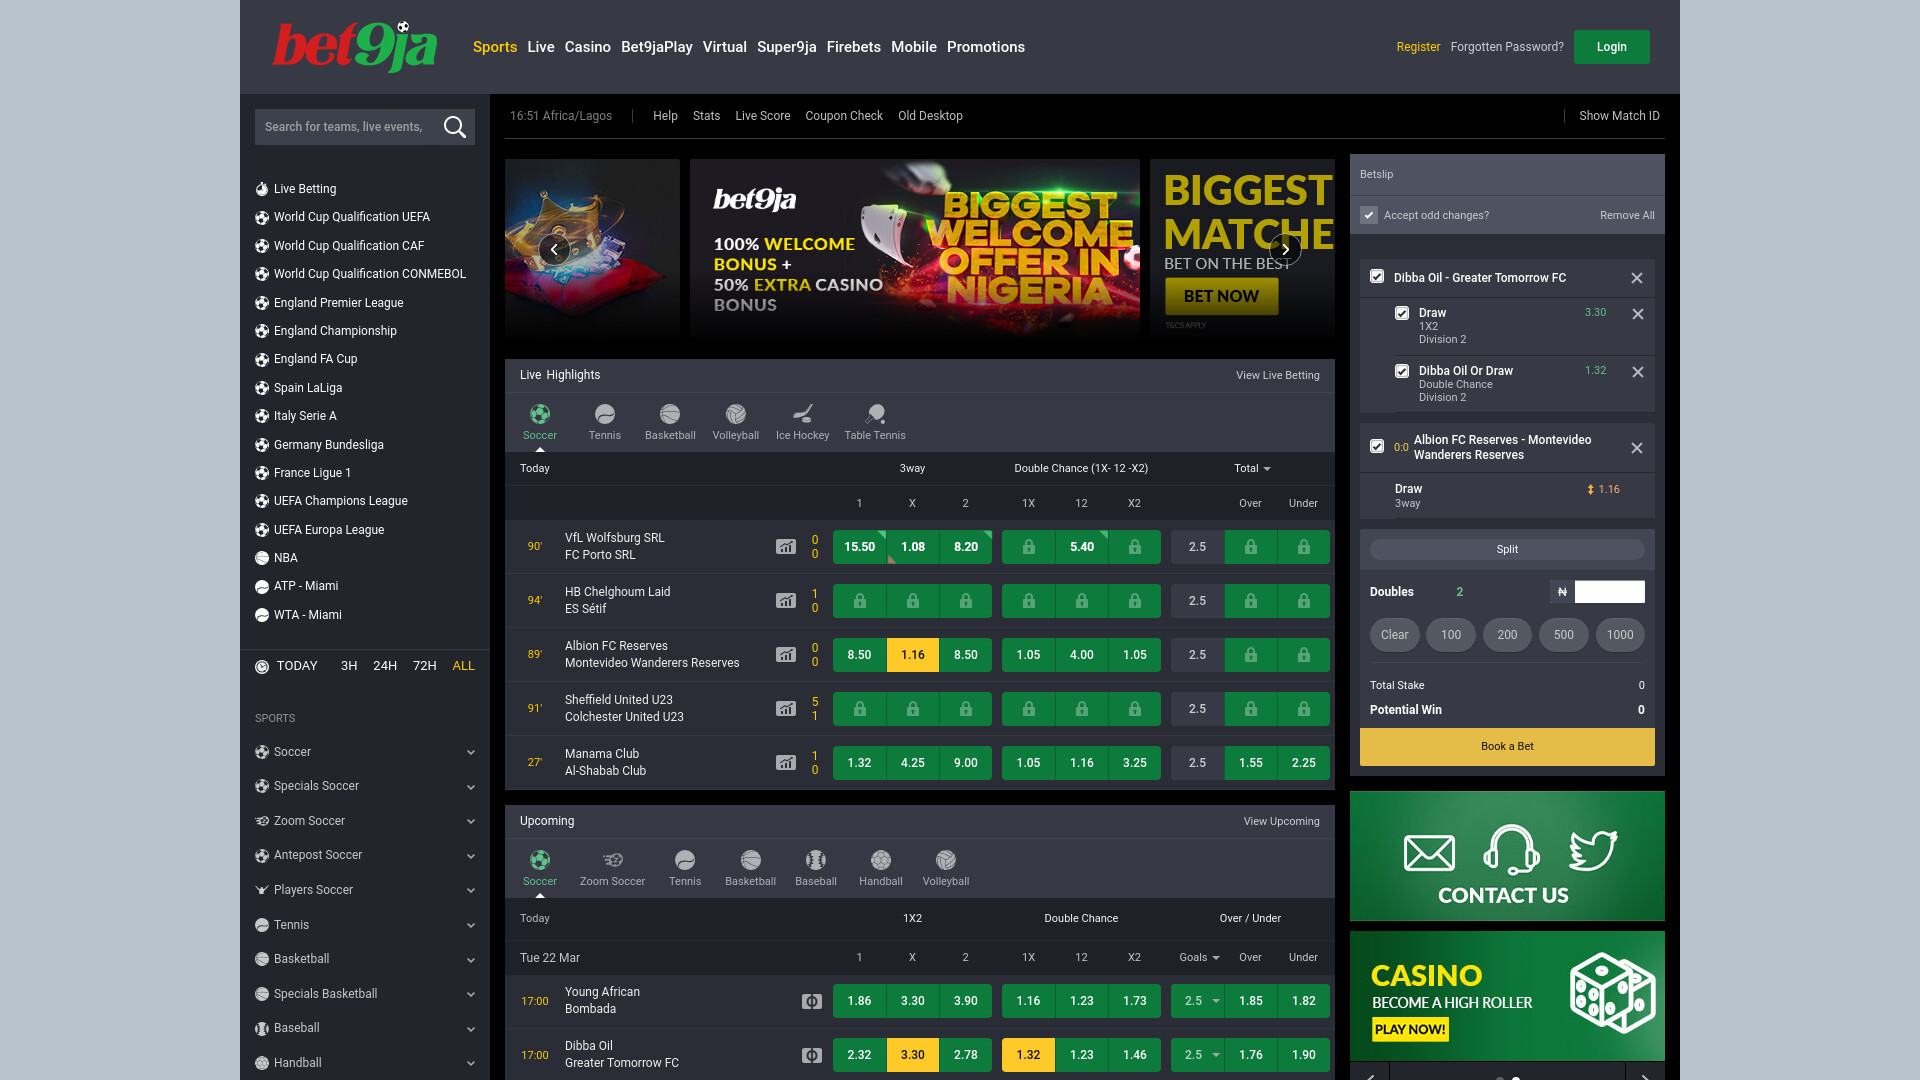Click the bet9ja logo
Image resolution: width=1920 pixels, height=1080 pixels.
tap(355, 46)
